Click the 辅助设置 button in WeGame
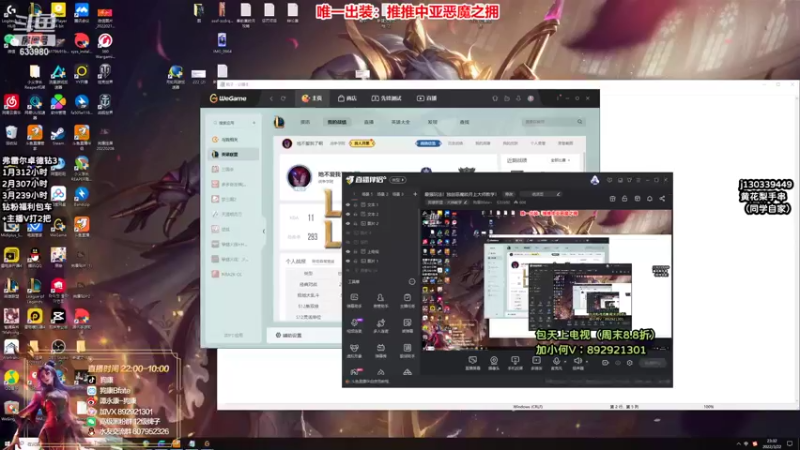Screen dimensions: 800x450 click(x=289, y=335)
